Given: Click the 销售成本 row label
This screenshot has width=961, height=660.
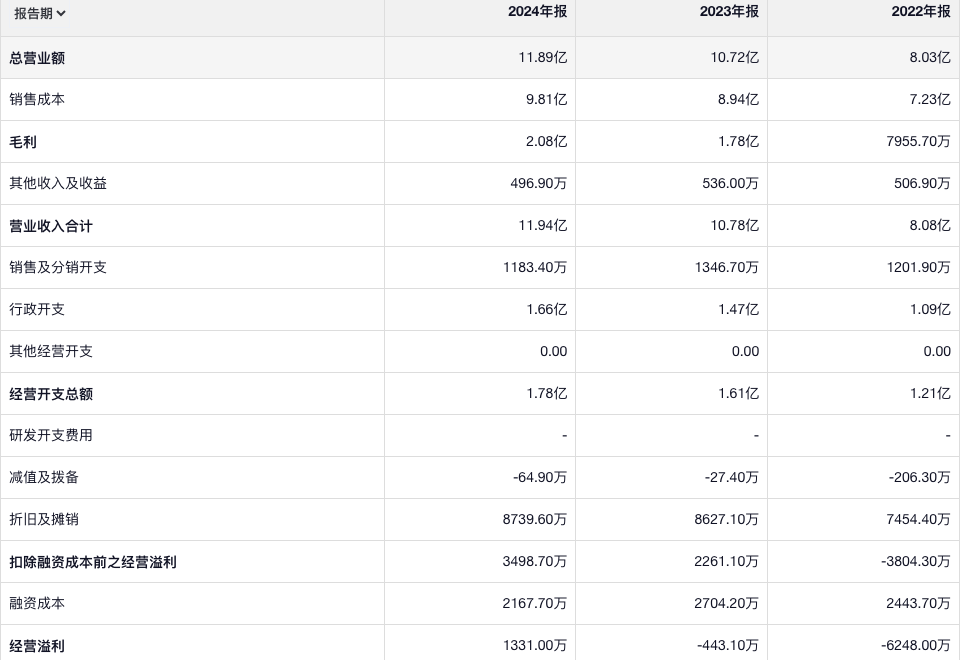Looking at the screenshot, I should 38,100.
